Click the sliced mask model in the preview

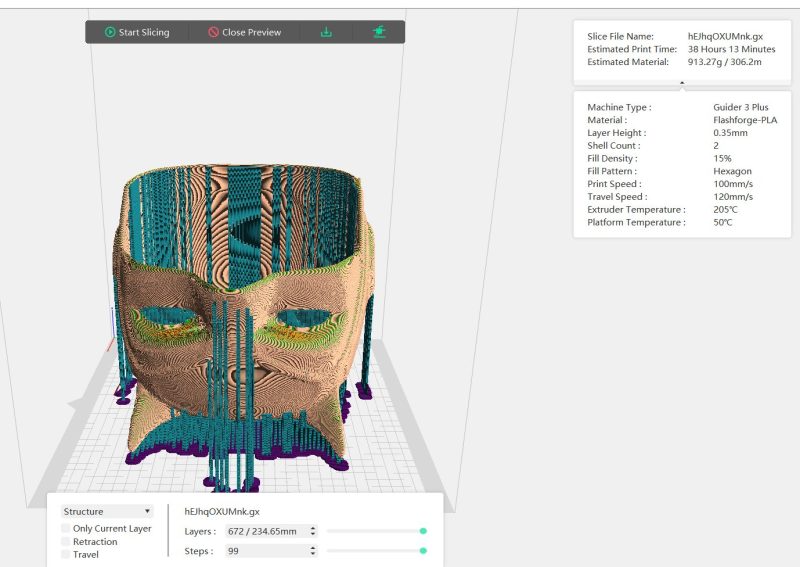(245, 327)
